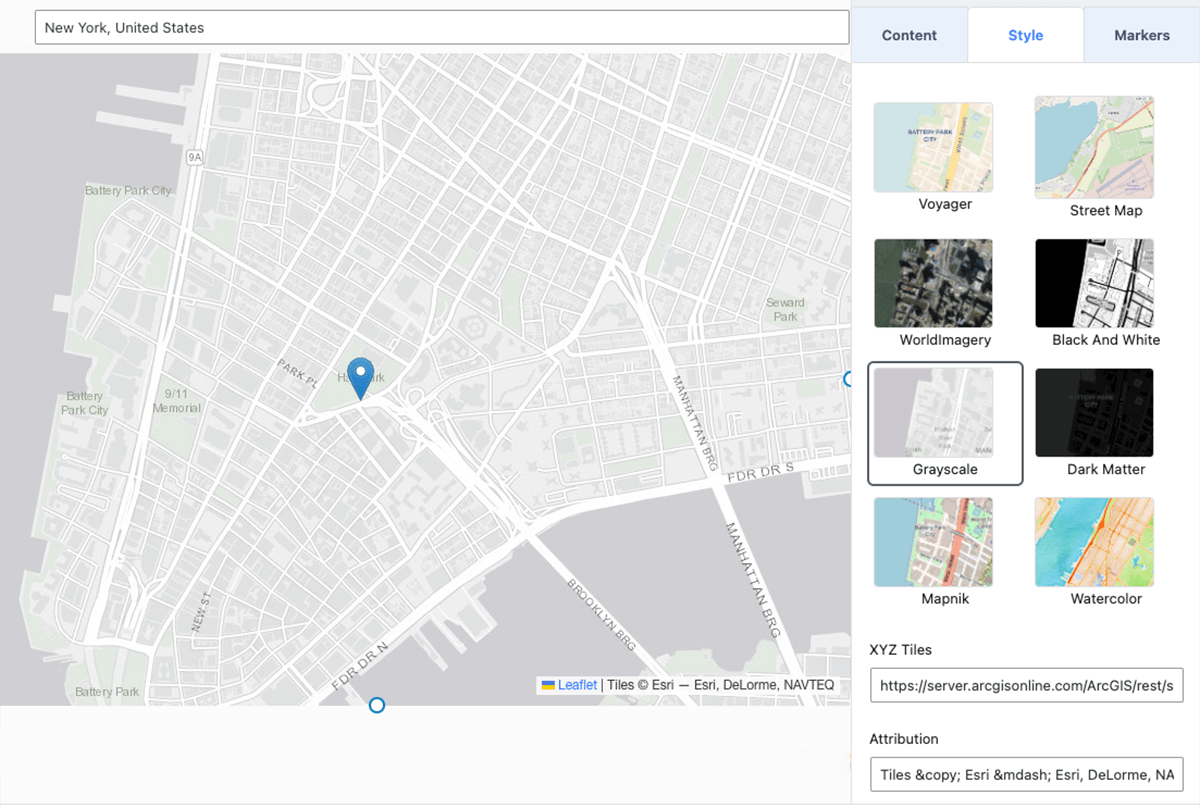This screenshot has width=1200, height=808.
Task: Choose the Grayscale map style
Action: pos(945,423)
